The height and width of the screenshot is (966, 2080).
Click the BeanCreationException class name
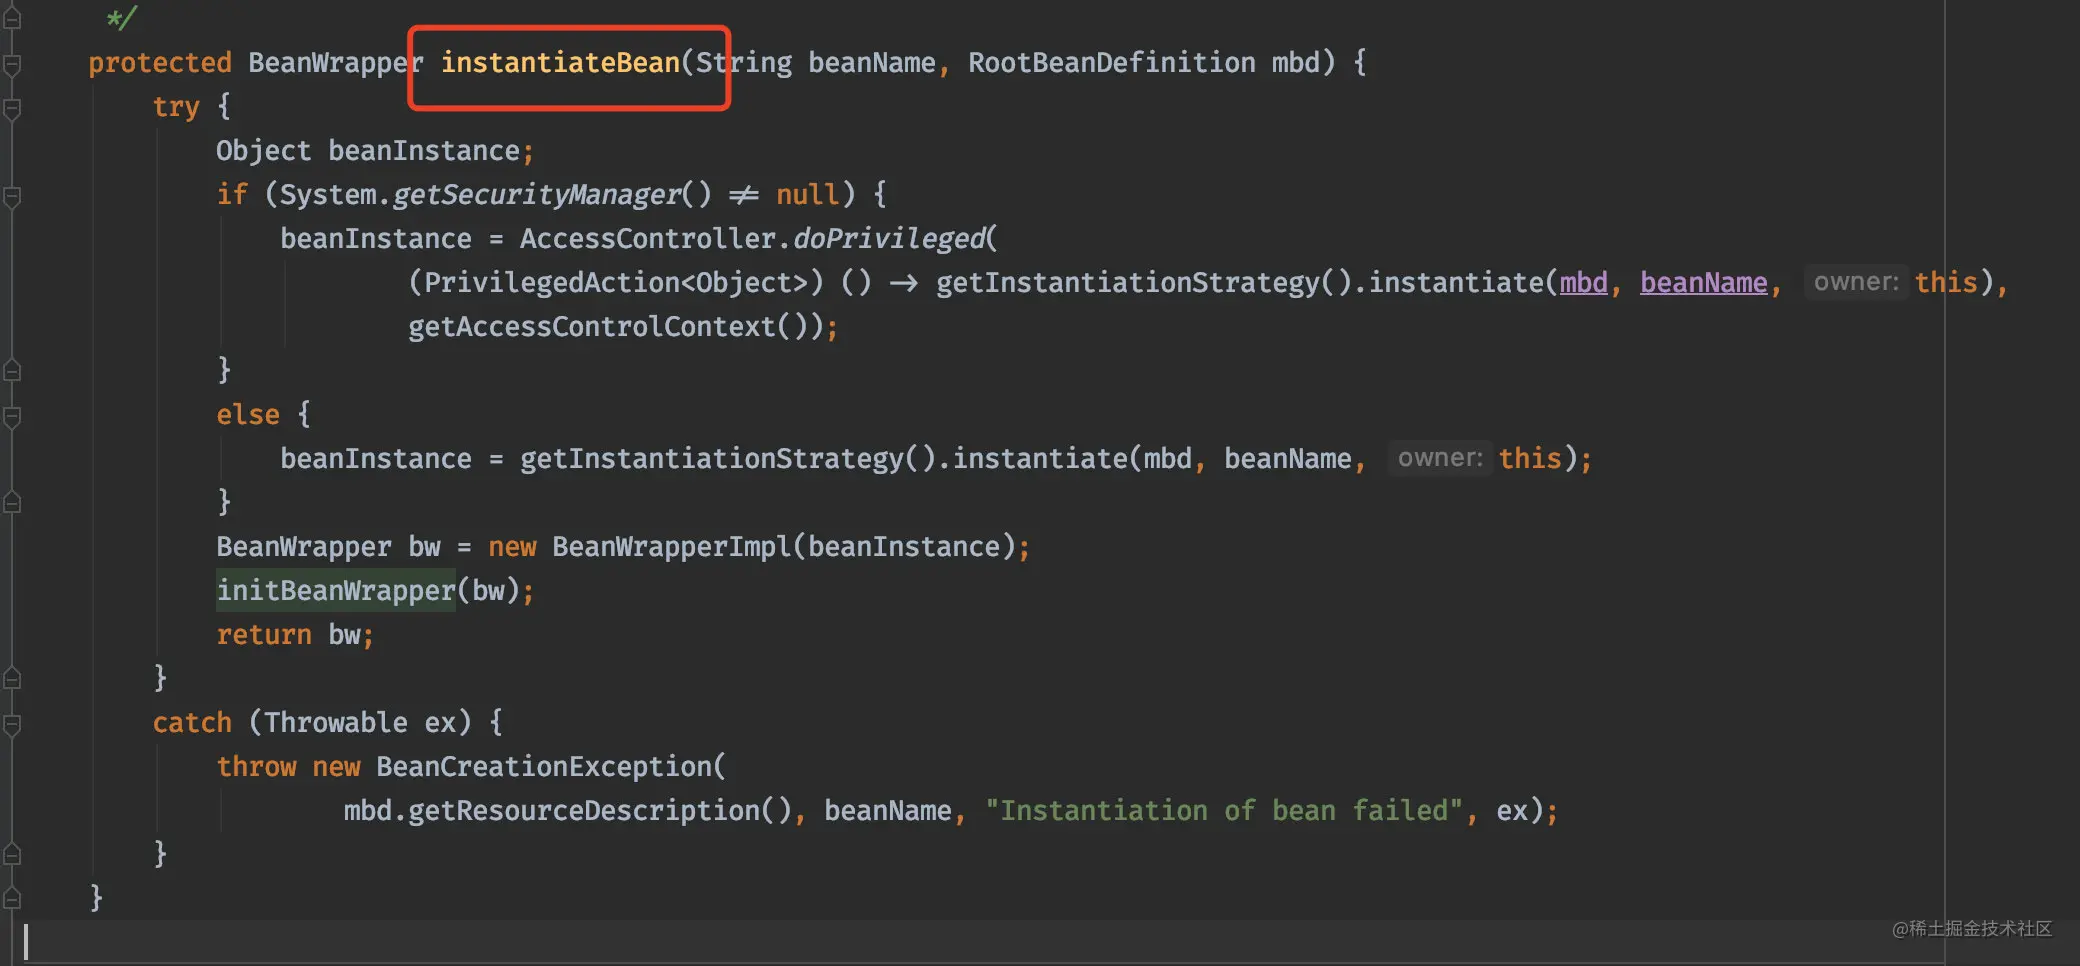(544, 767)
